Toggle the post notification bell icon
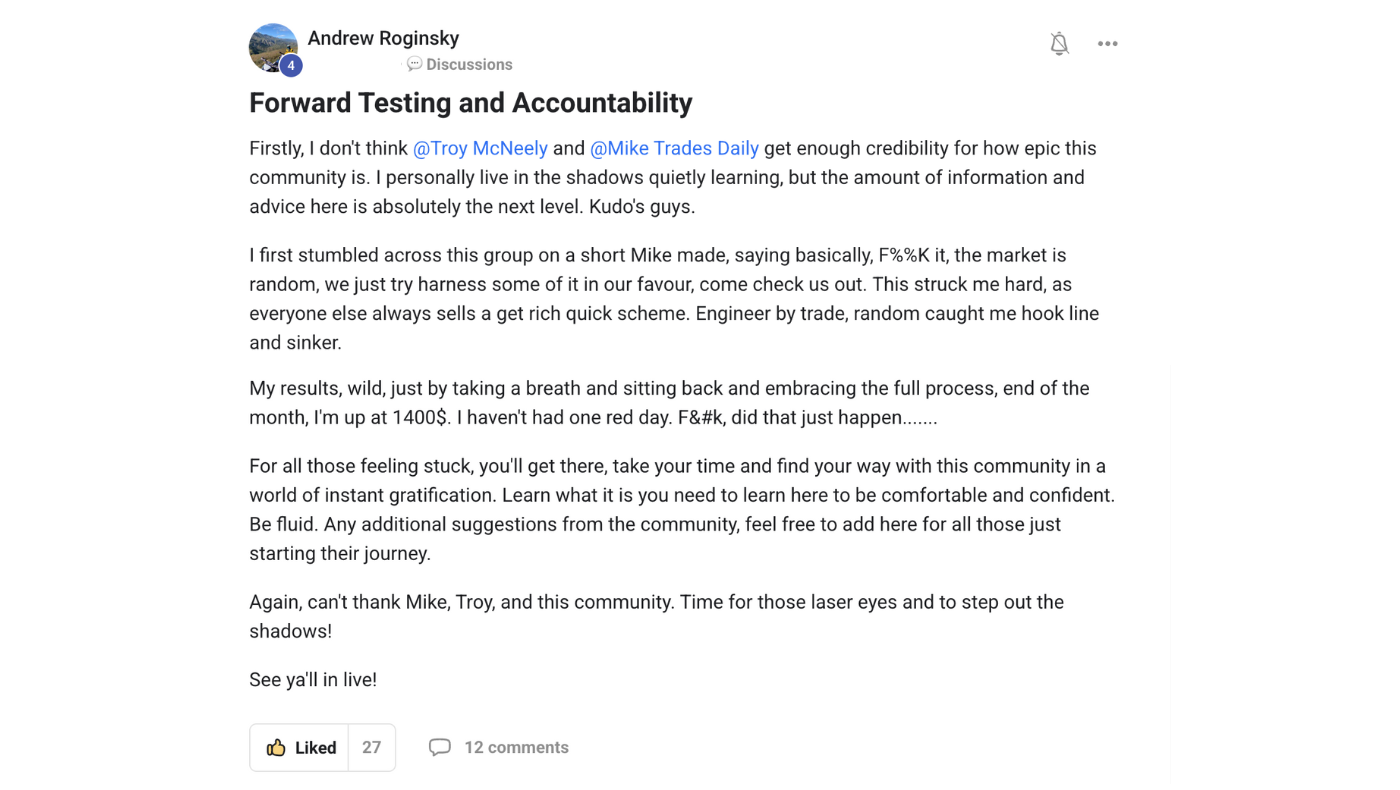This screenshot has height=790, width=1400. [x=1059, y=44]
